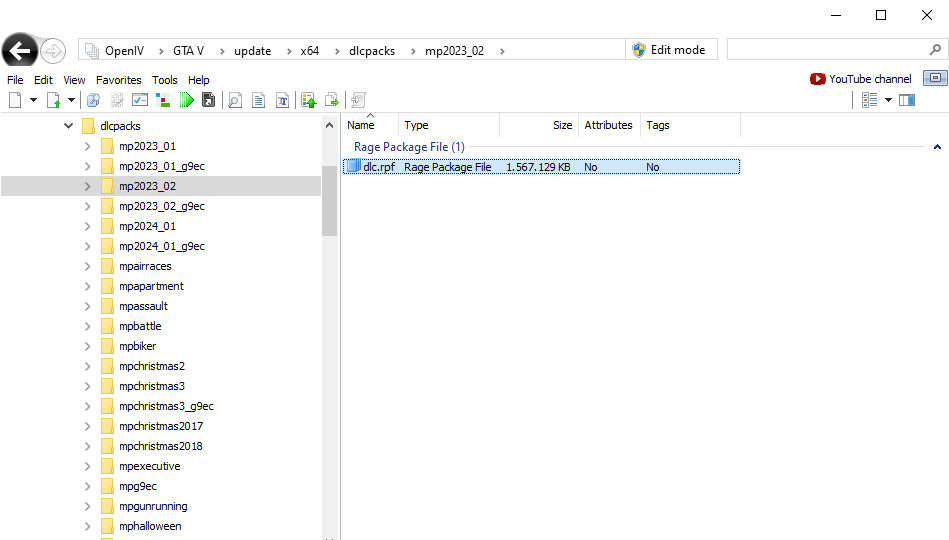The height and width of the screenshot is (540, 949).
Task: Toggle the preview pane layout icon
Action: [907, 100]
